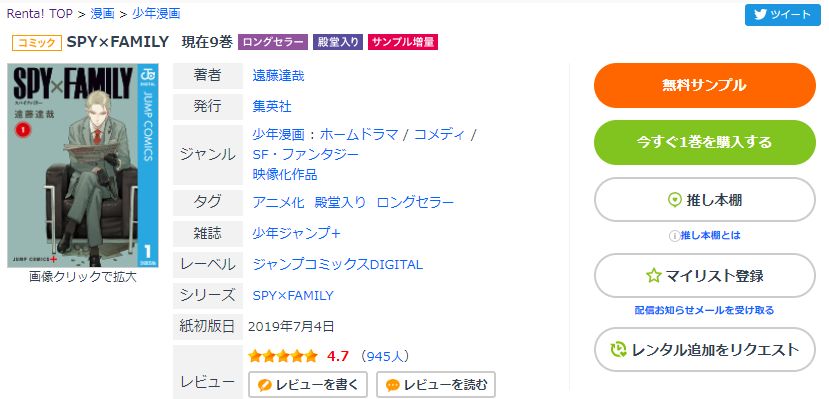Screen dimensions: 829x399
Task: Enlarge the SPY×FAMILY cover image
Action: coord(82,165)
